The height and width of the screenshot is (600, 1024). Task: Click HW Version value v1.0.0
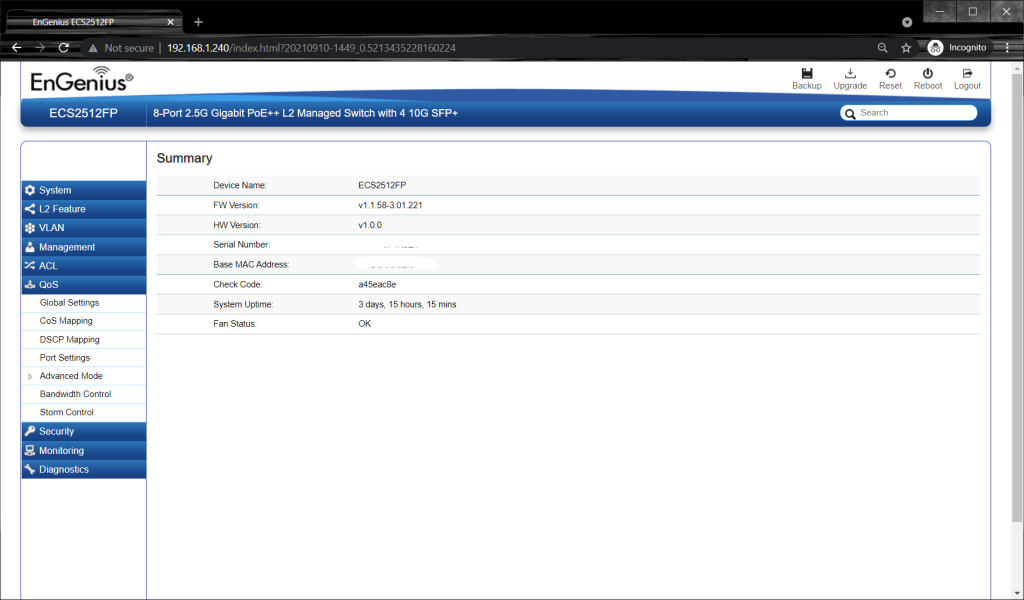(x=370, y=225)
